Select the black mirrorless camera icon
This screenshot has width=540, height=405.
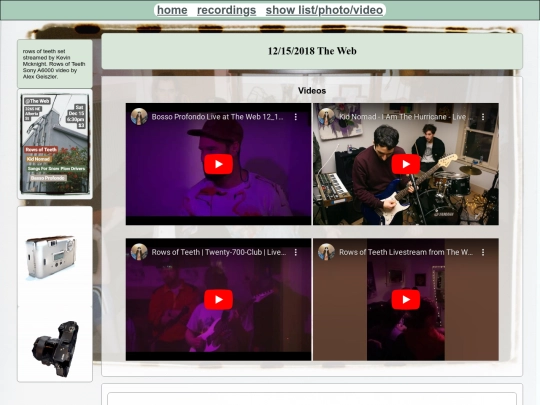click(55, 349)
